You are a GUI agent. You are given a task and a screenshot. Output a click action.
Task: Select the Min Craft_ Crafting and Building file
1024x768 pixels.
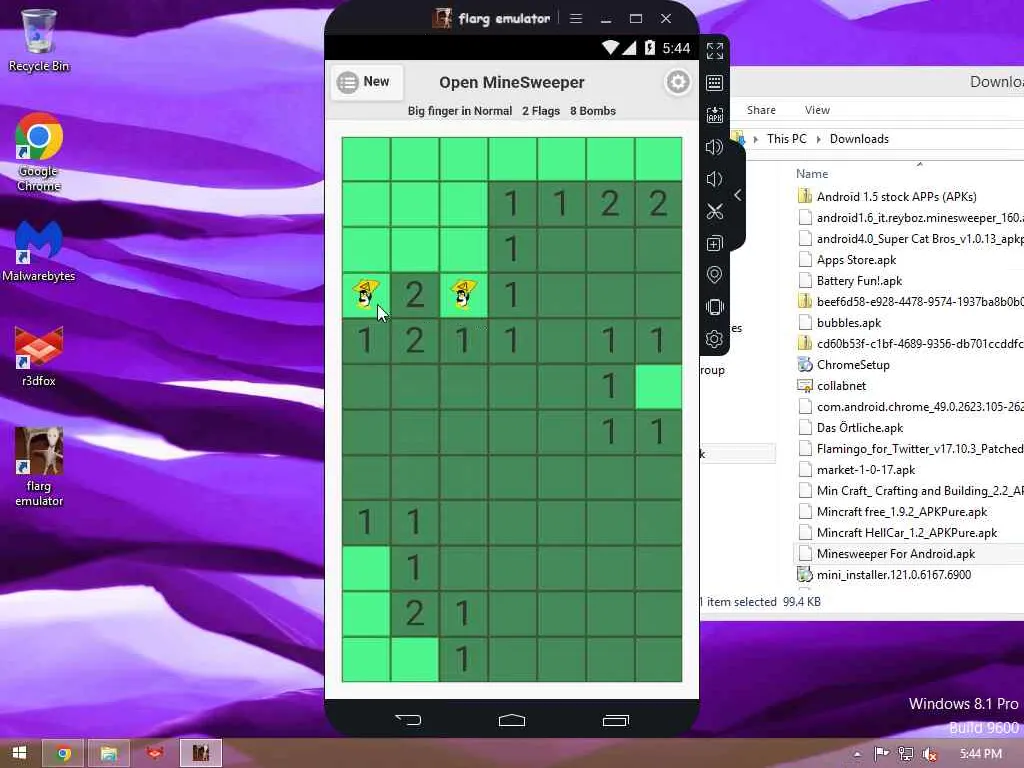click(x=910, y=490)
